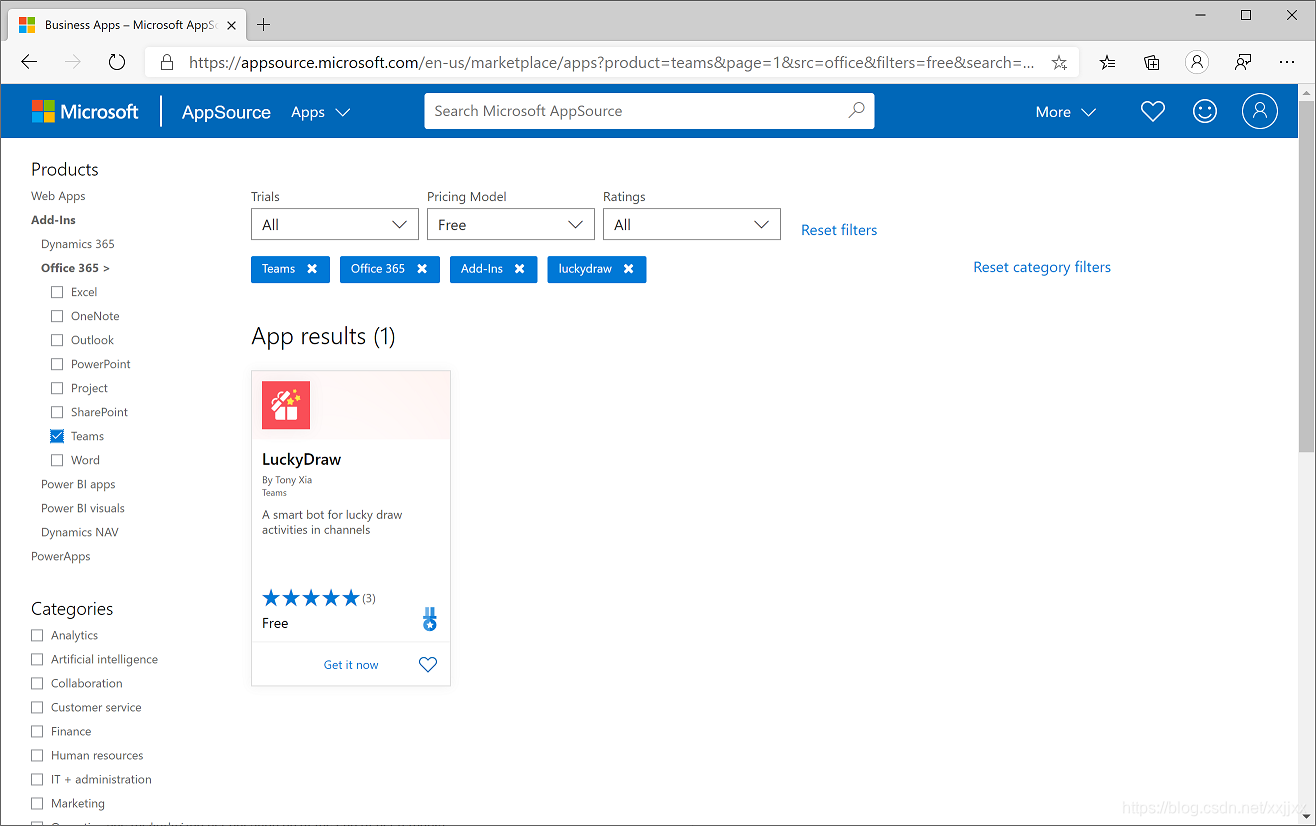Click Get it now for LuckyDraw
Screen dimensions: 1316x826
click(x=351, y=665)
